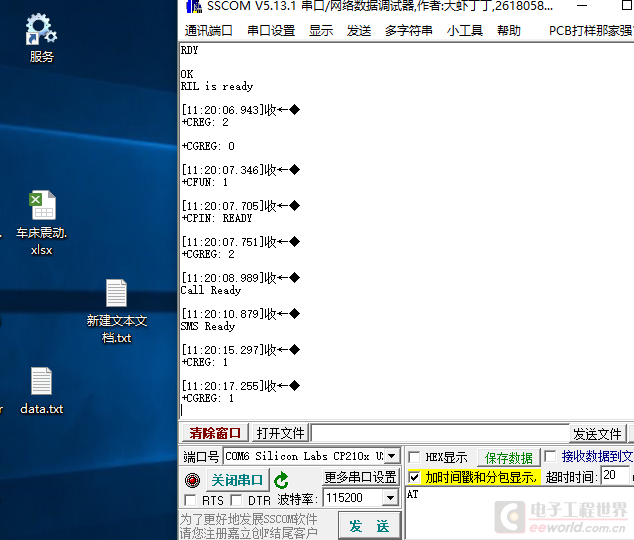This screenshot has height=540, width=634.
Task: Click the SSCOM application title bar icon
Action: pos(194,6)
